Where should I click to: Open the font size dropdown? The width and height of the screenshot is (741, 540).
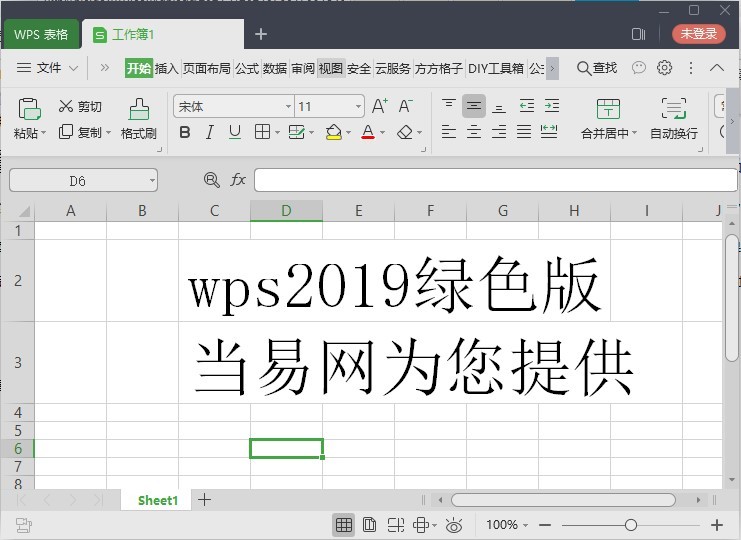tap(359, 106)
